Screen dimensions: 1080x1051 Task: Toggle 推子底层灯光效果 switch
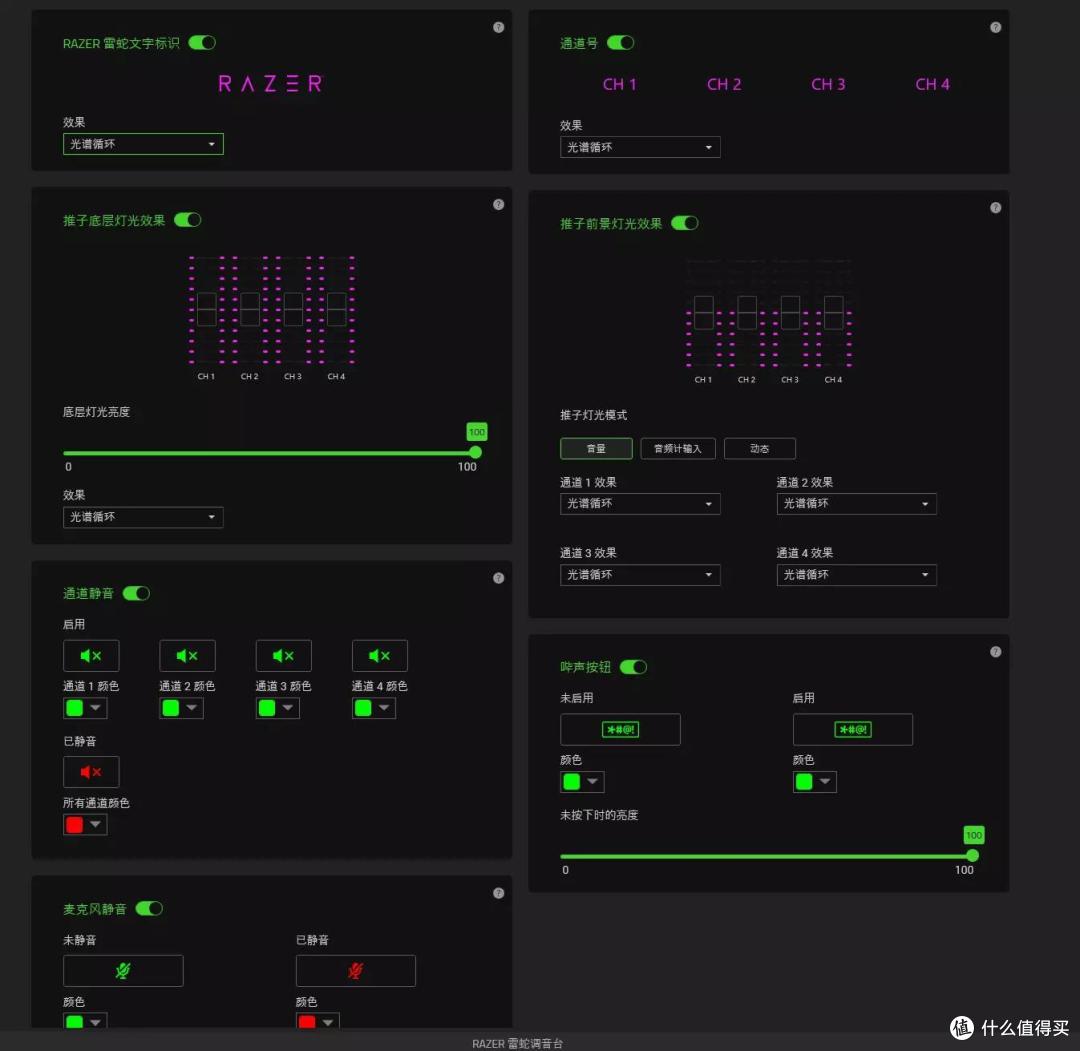point(187,220)
